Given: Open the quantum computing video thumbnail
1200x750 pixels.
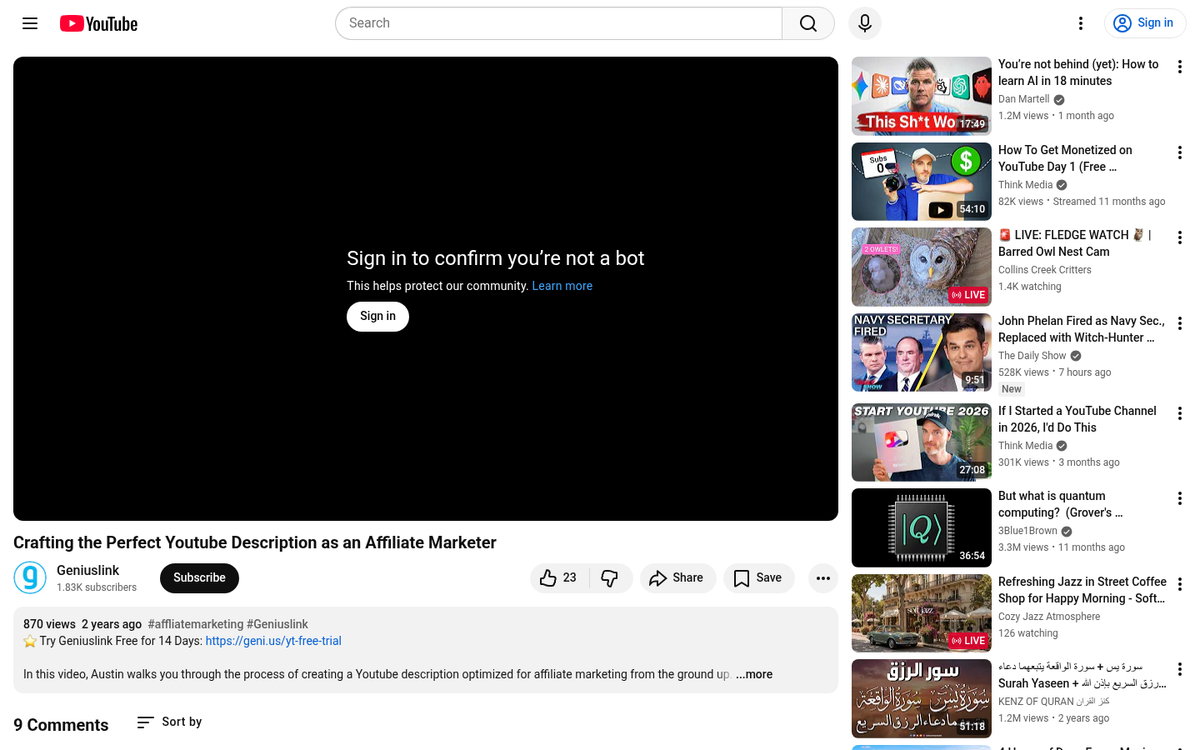Looking at the screenshot, I should click(x=920, y=527).
